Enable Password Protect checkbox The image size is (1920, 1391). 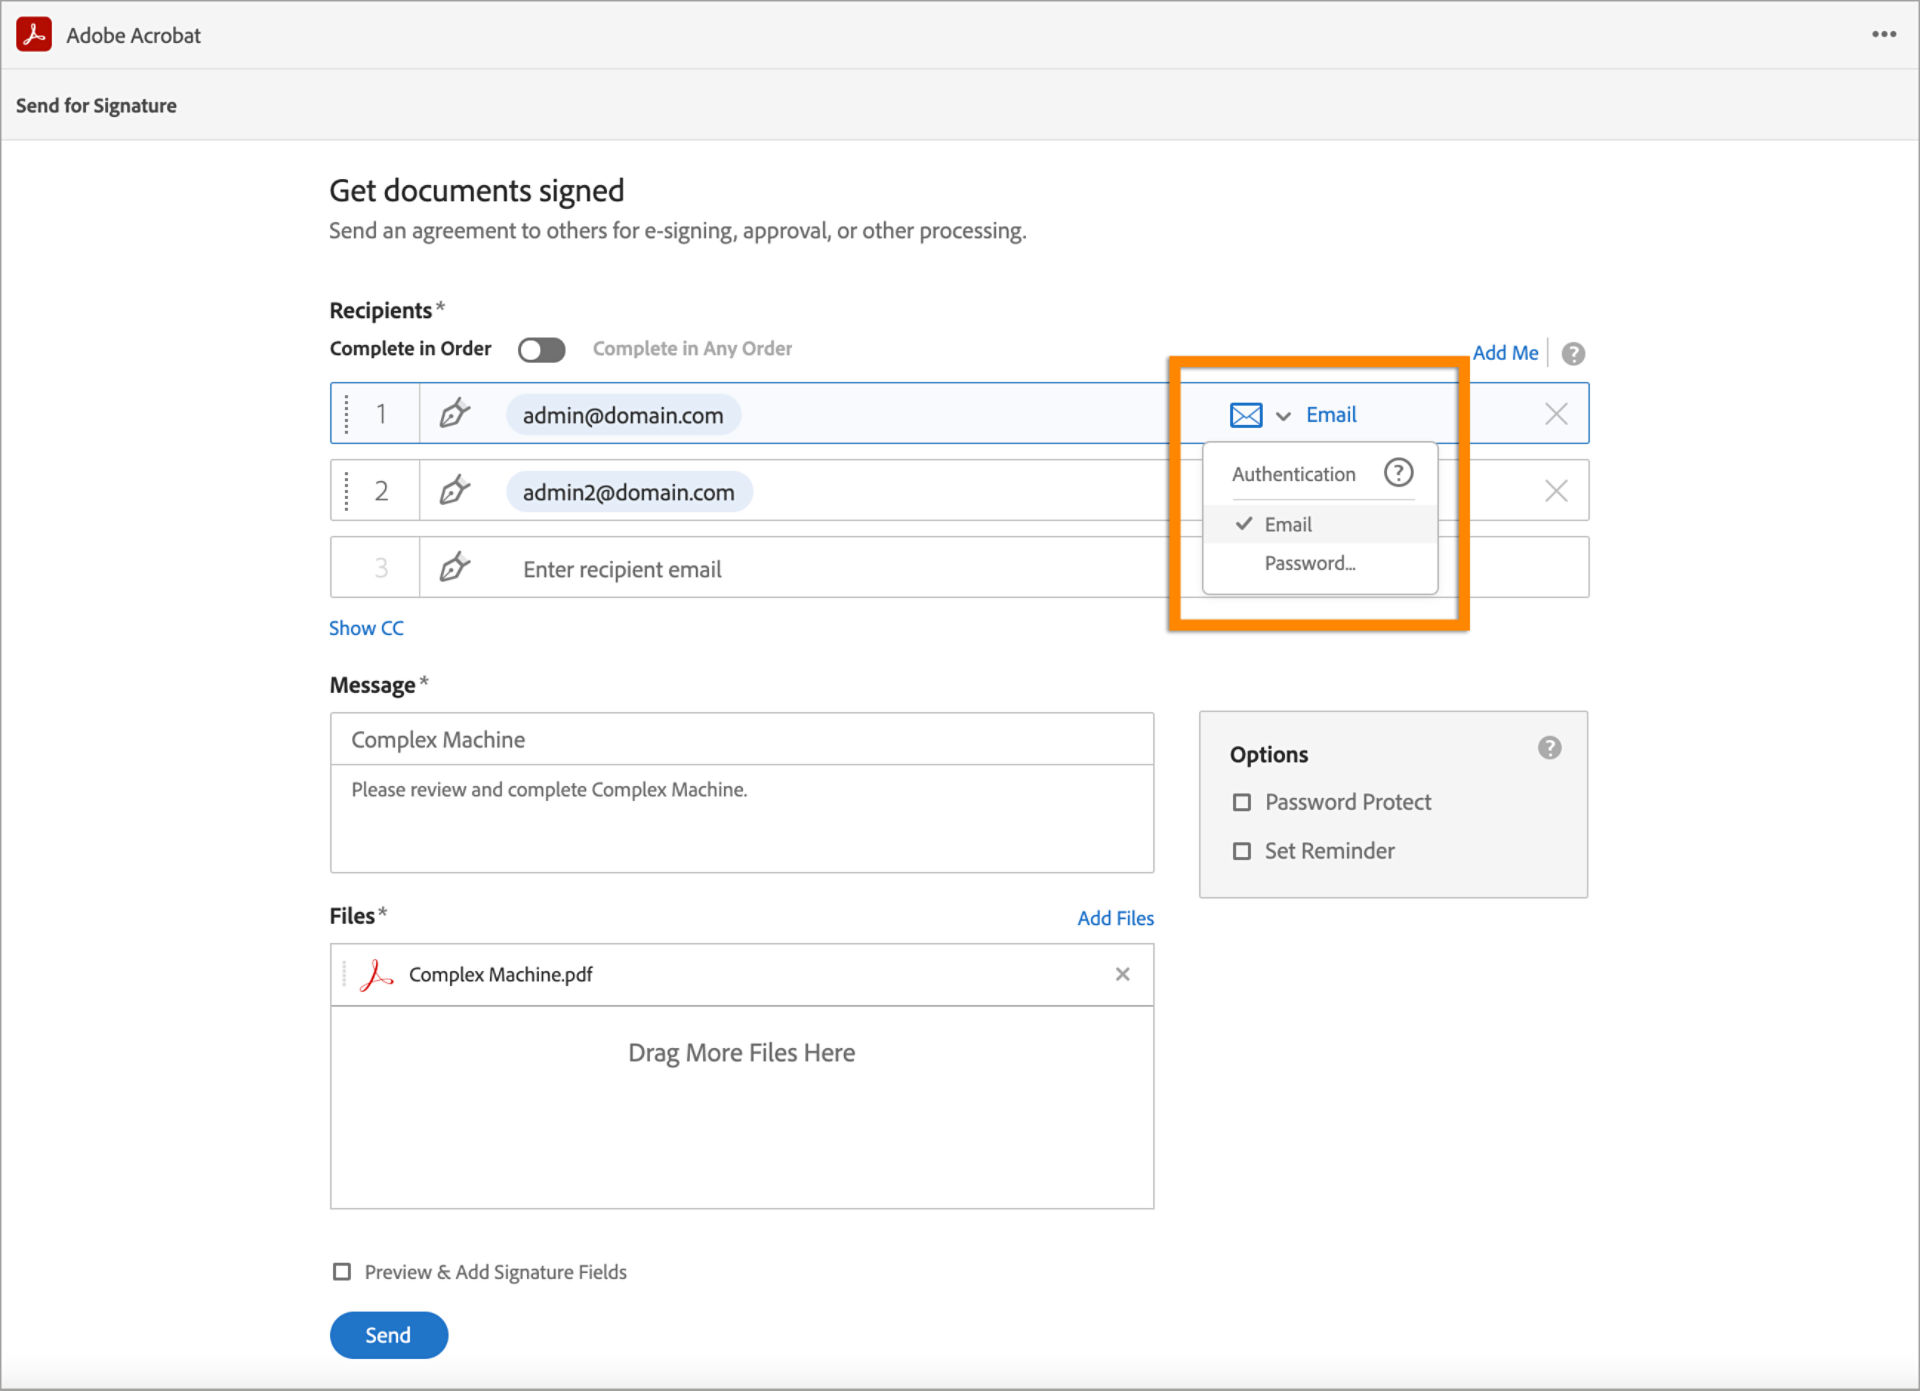point(1242,802)
